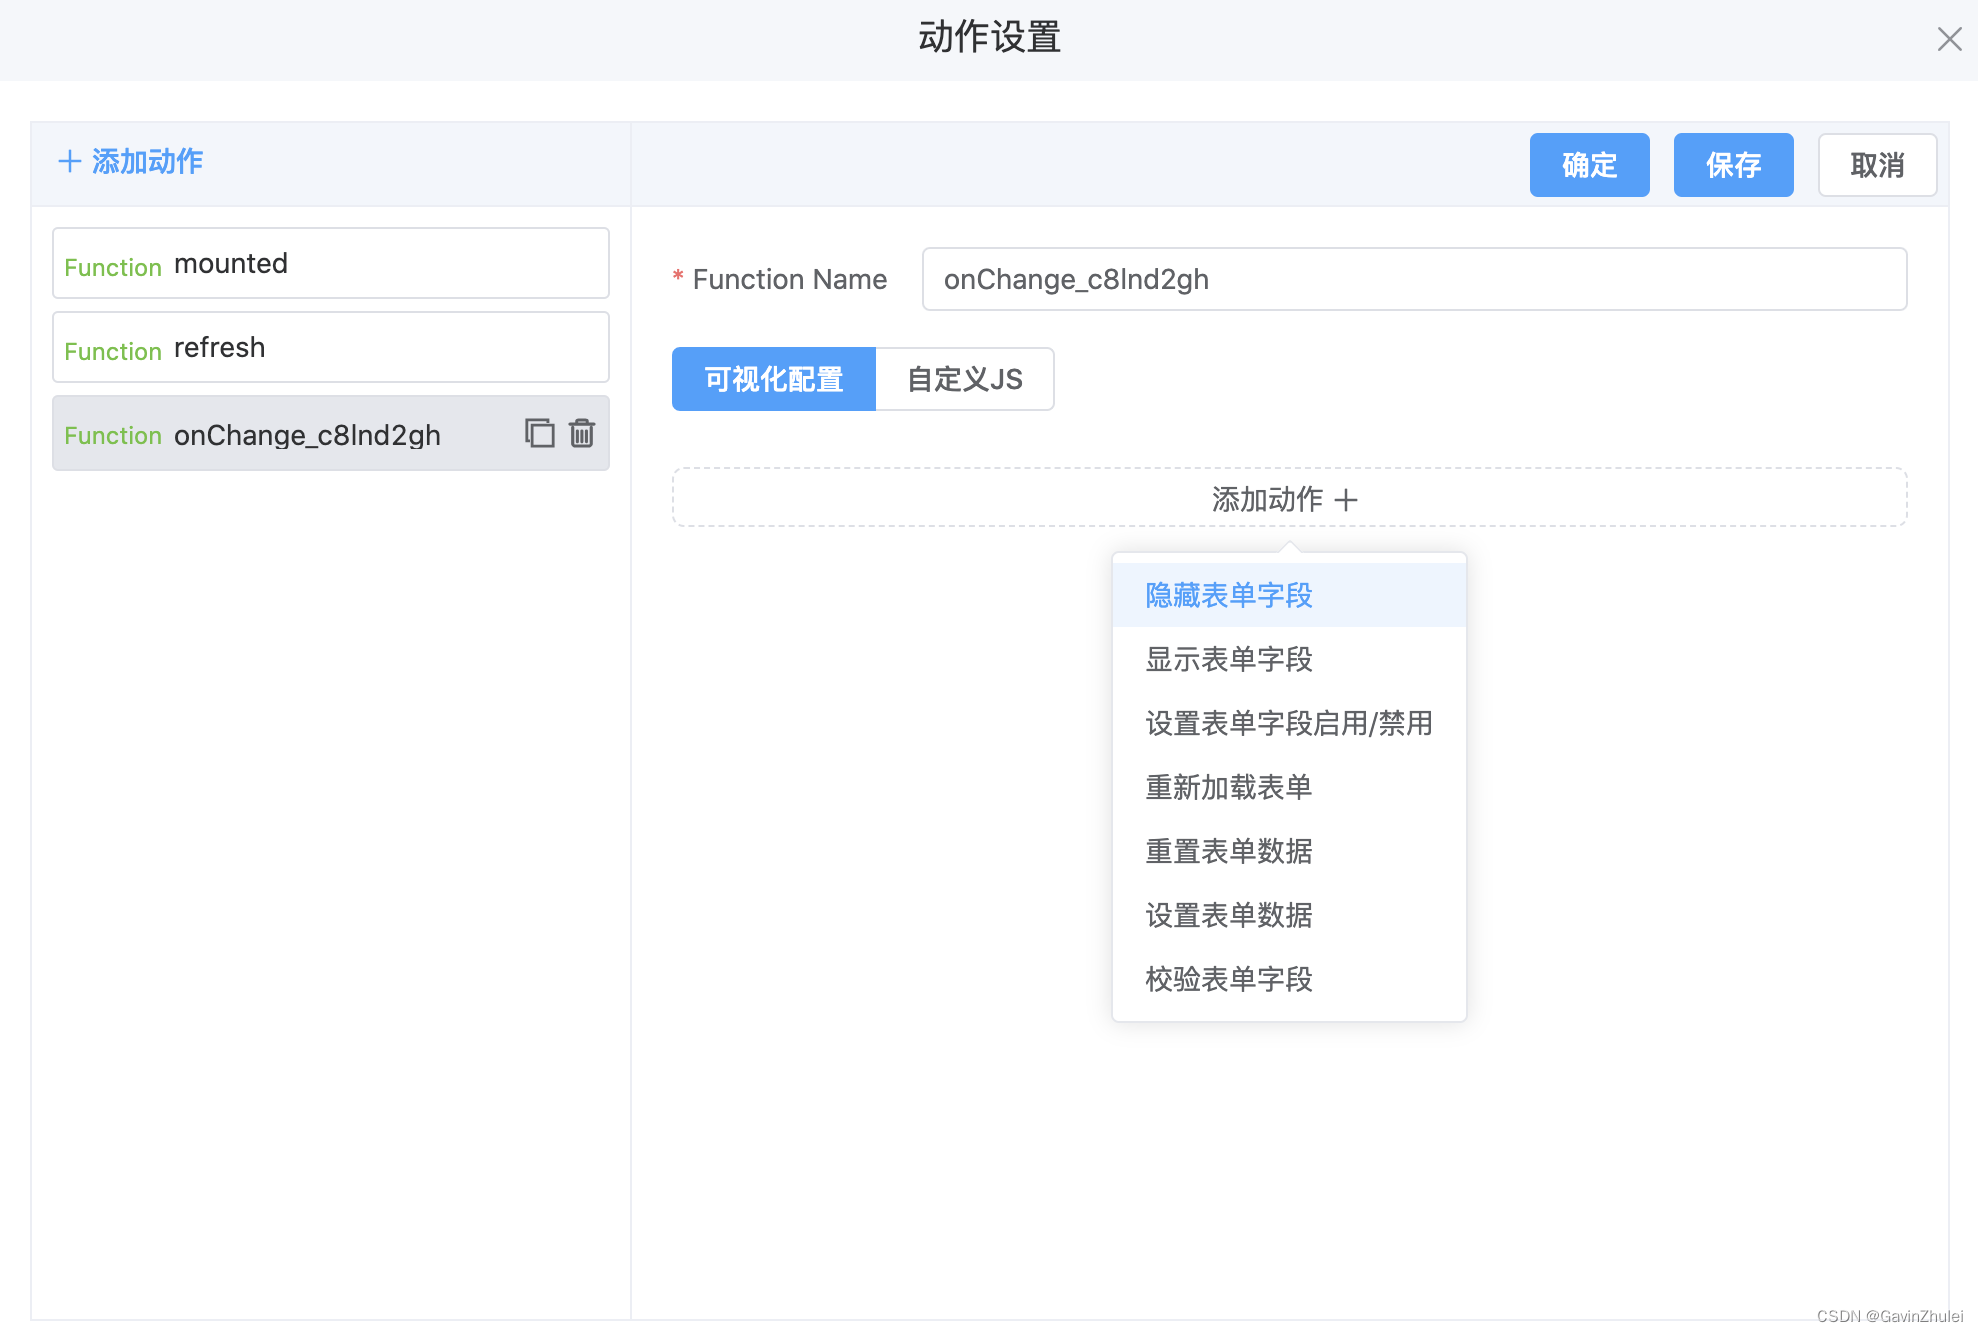Click the 保存 button
This screenshot has height=1332, width=1978.
click(x=1733, y=165)
